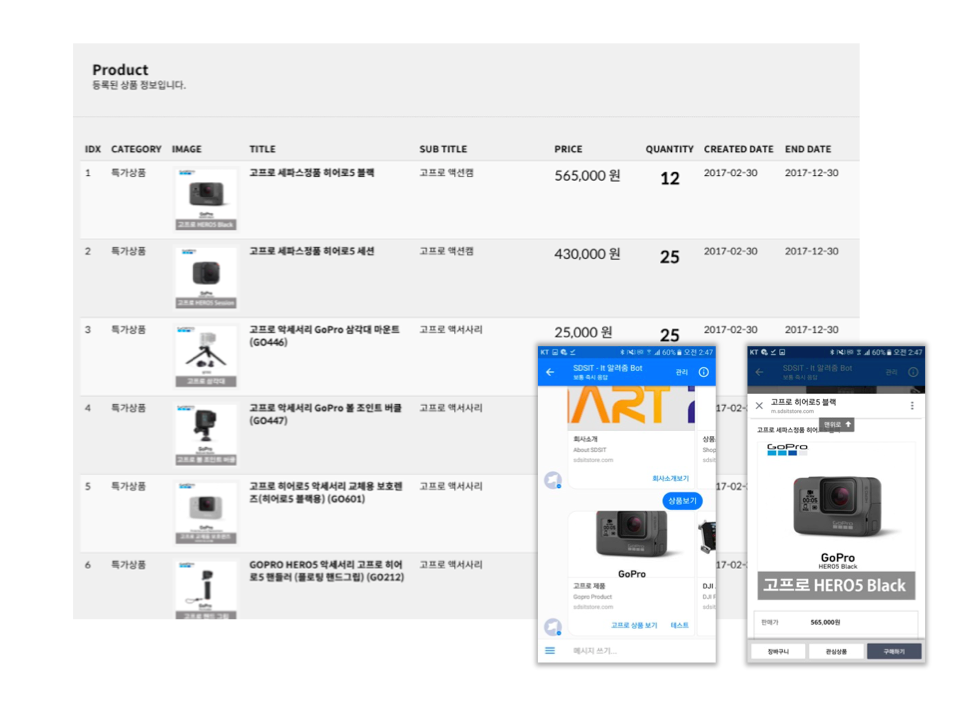Select title 고프로 세파스정품 히어로5 세션
971x702 pixels.
[311, 251]
